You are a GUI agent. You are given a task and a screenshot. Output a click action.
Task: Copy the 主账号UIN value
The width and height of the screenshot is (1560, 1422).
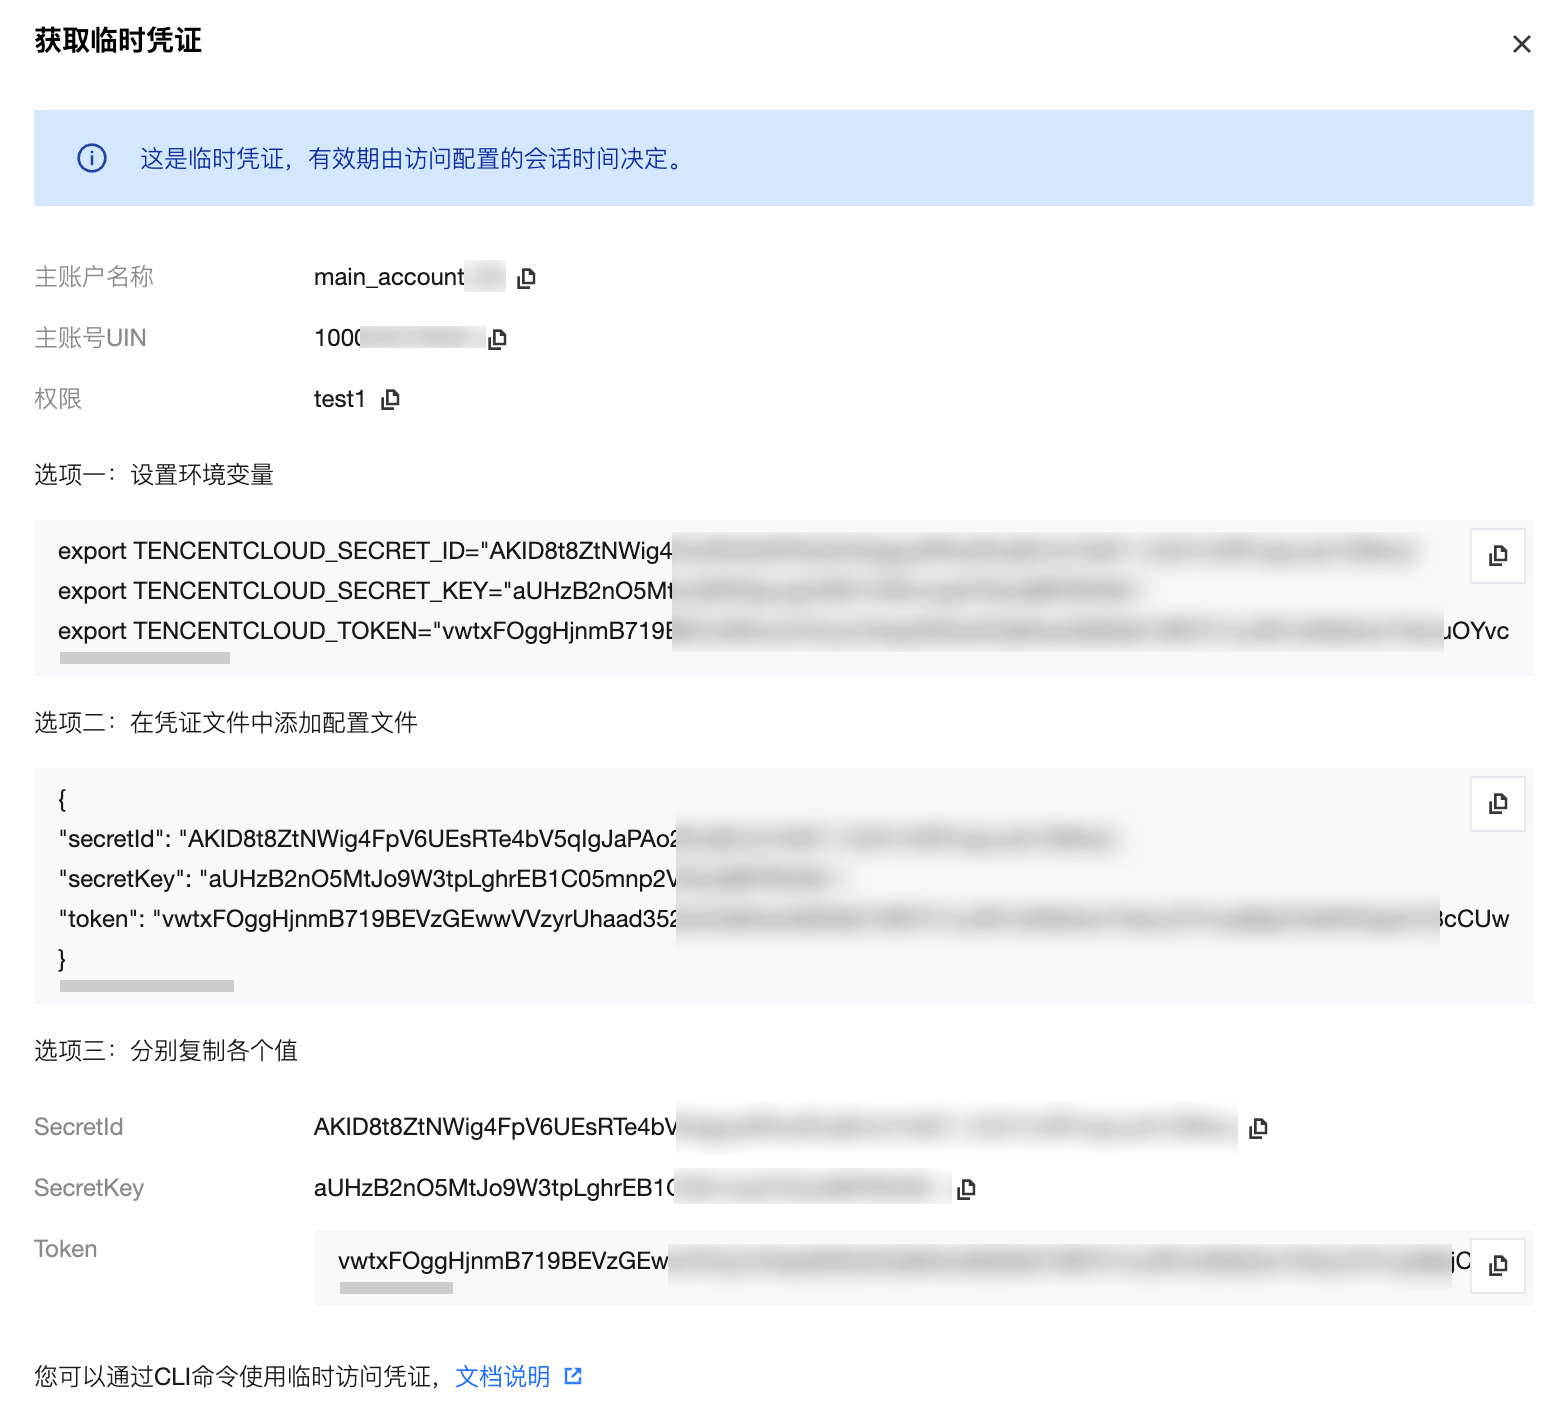(x=497, y=339)
